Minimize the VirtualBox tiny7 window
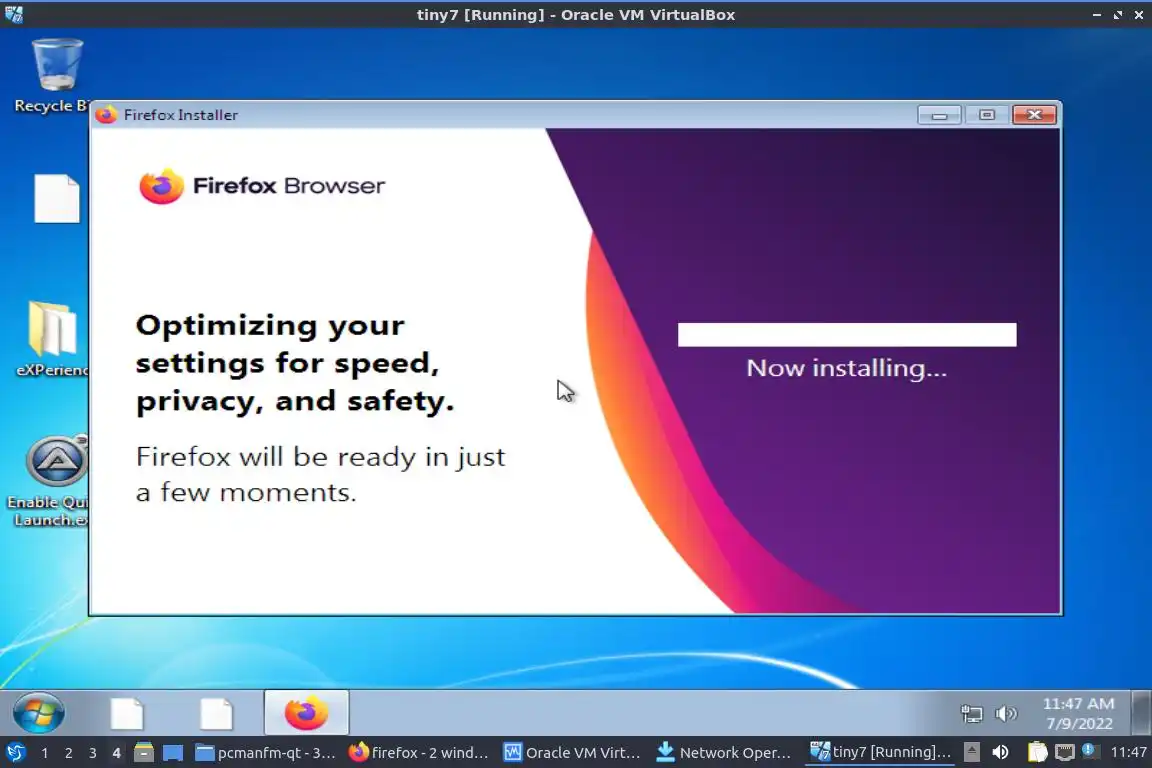The image size is (1152, 768). (1097, 15)
